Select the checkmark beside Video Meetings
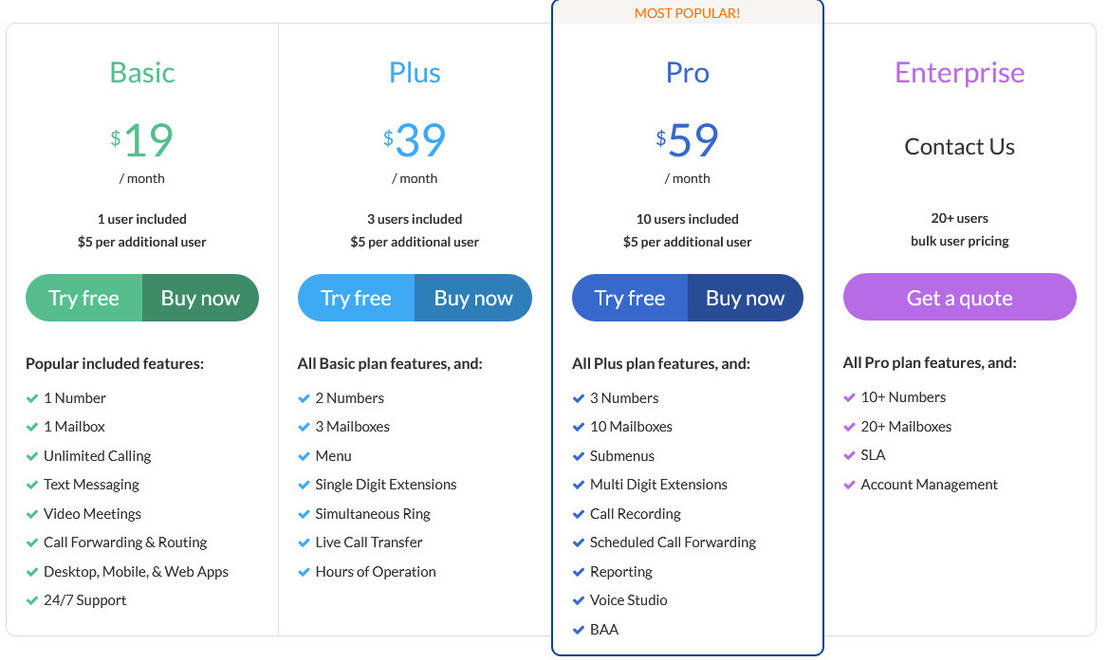Screen dimensions: 1108x660 click(33, 514)
